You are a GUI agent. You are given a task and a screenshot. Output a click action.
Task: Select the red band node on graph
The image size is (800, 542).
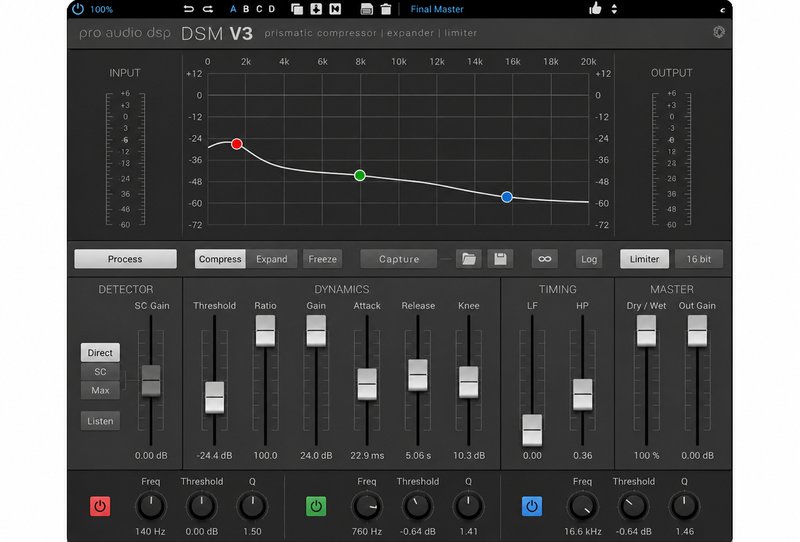pyautogui.click(x=236, y=144)
